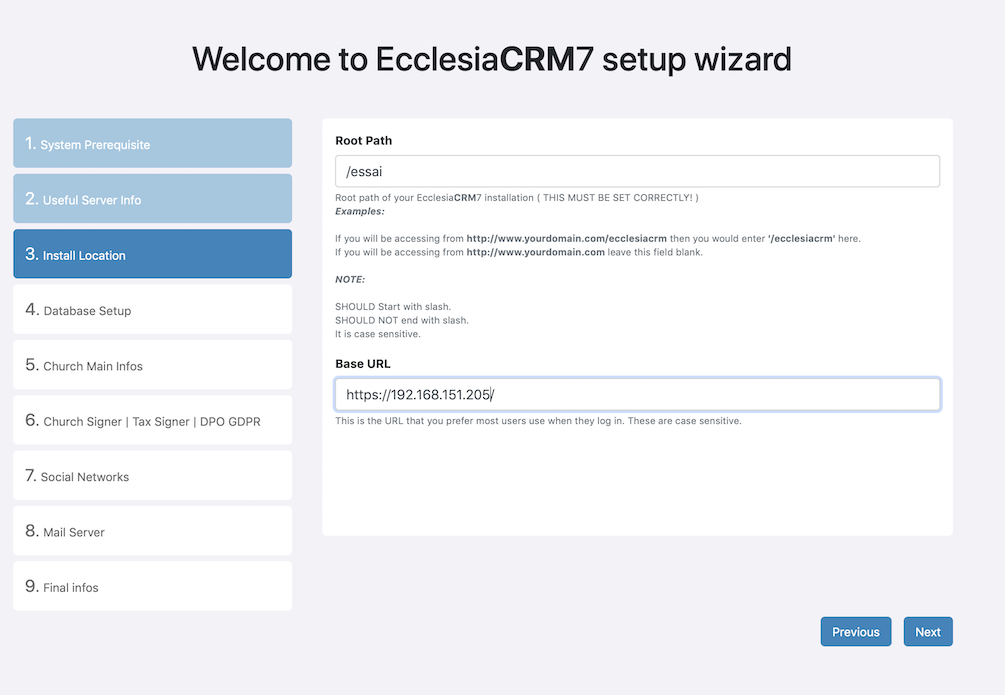Click the yourdomain.com/ecclesiacrm example URL text
1005x695 pixels.
[x=566, y=239]
